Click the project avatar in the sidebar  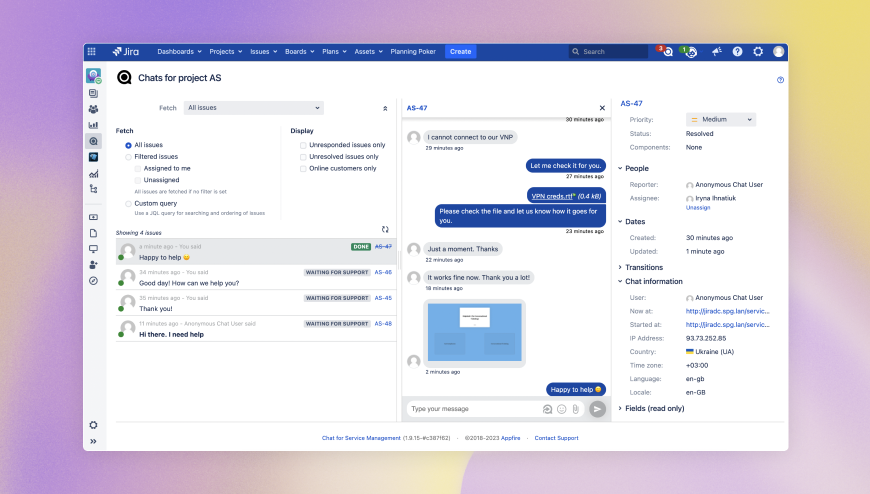[x=93, y=75]
